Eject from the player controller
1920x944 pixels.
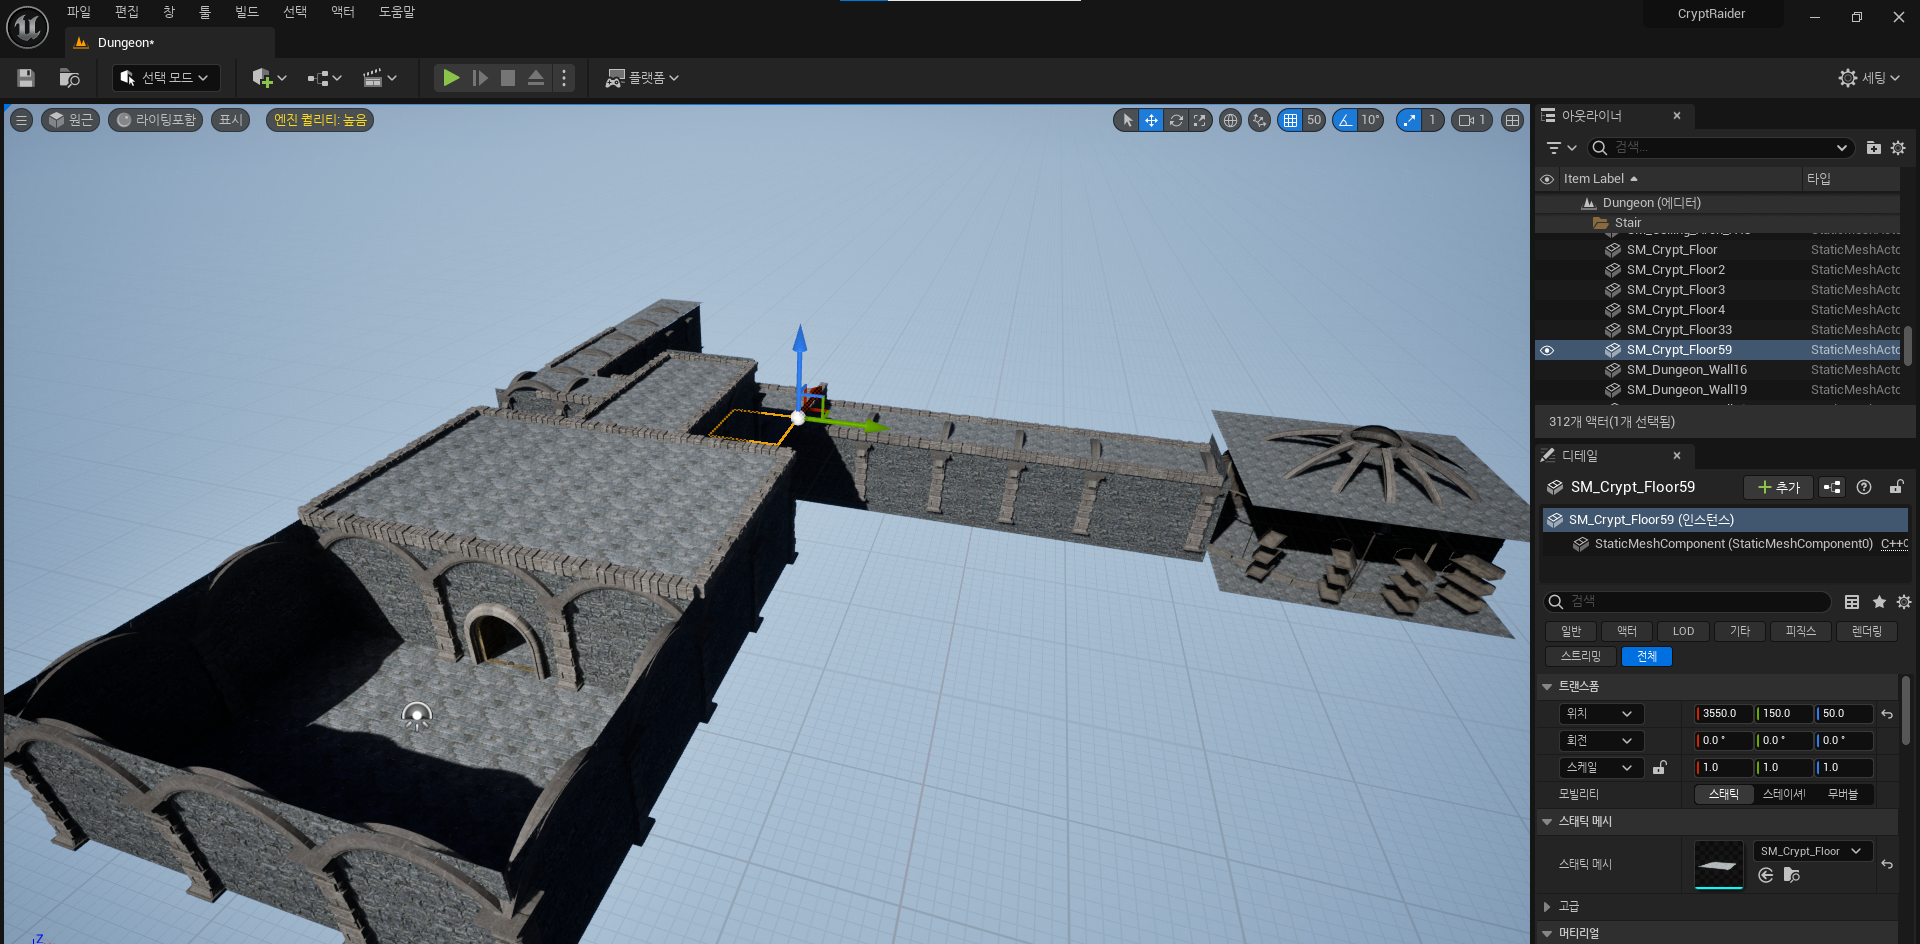pyautogui.click(x=536, y=78)
